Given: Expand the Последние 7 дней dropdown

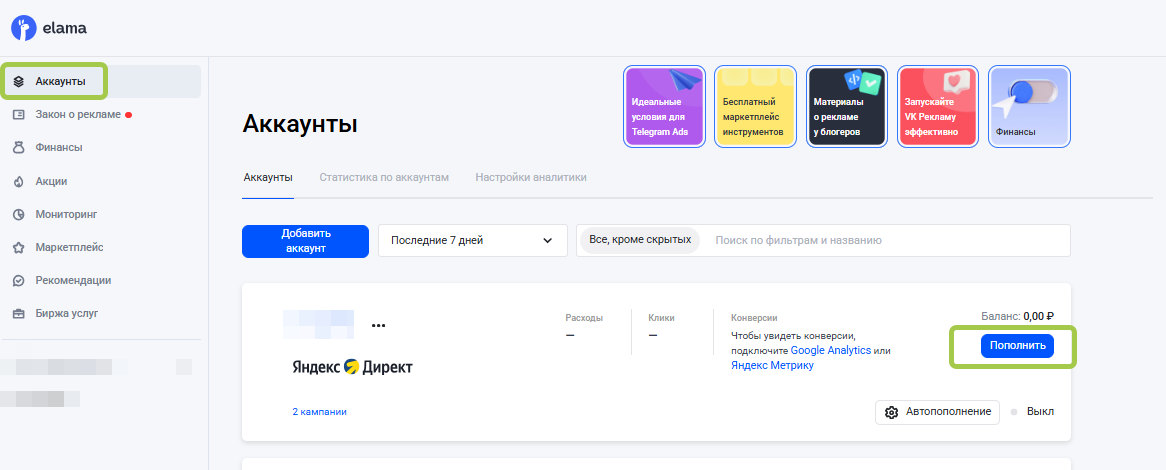Looking at the screenshot, I should [x=471, y=240].
